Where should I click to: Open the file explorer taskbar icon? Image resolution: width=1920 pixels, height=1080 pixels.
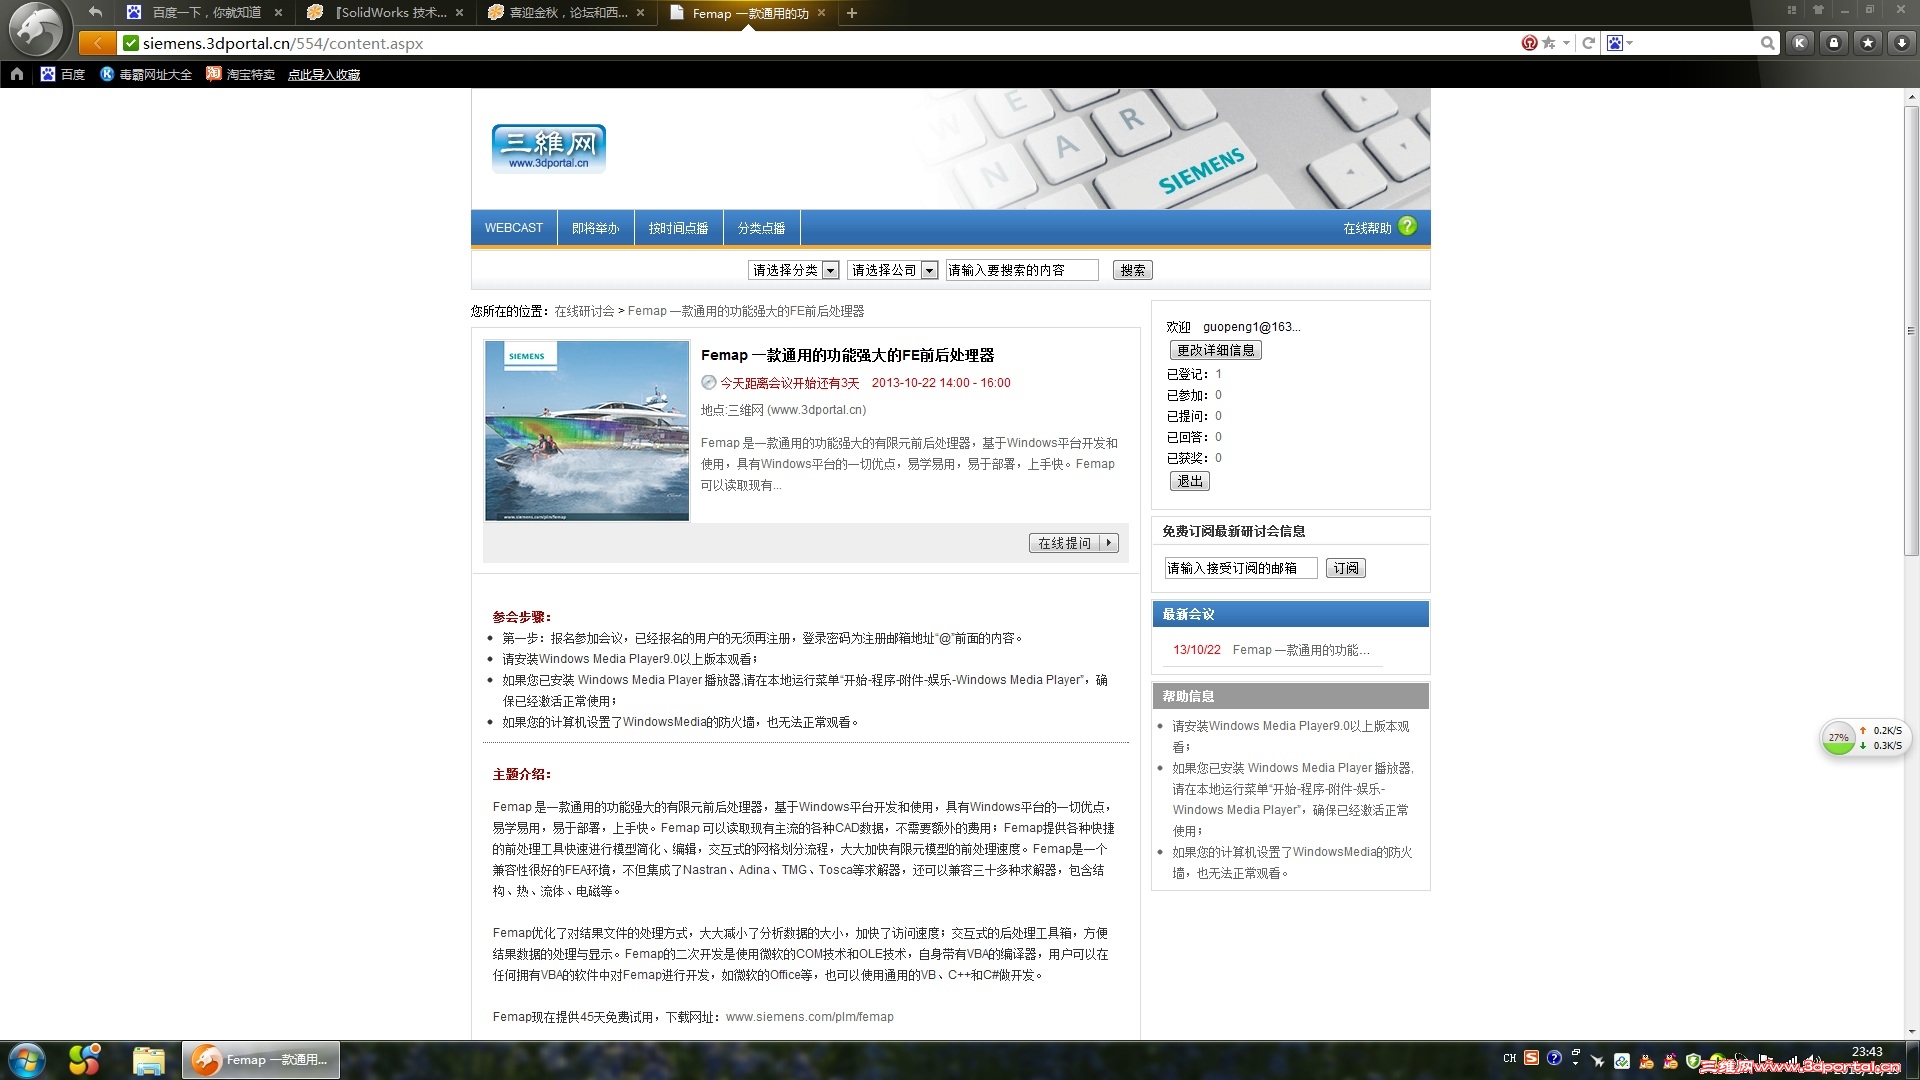tap(148, 1060)
